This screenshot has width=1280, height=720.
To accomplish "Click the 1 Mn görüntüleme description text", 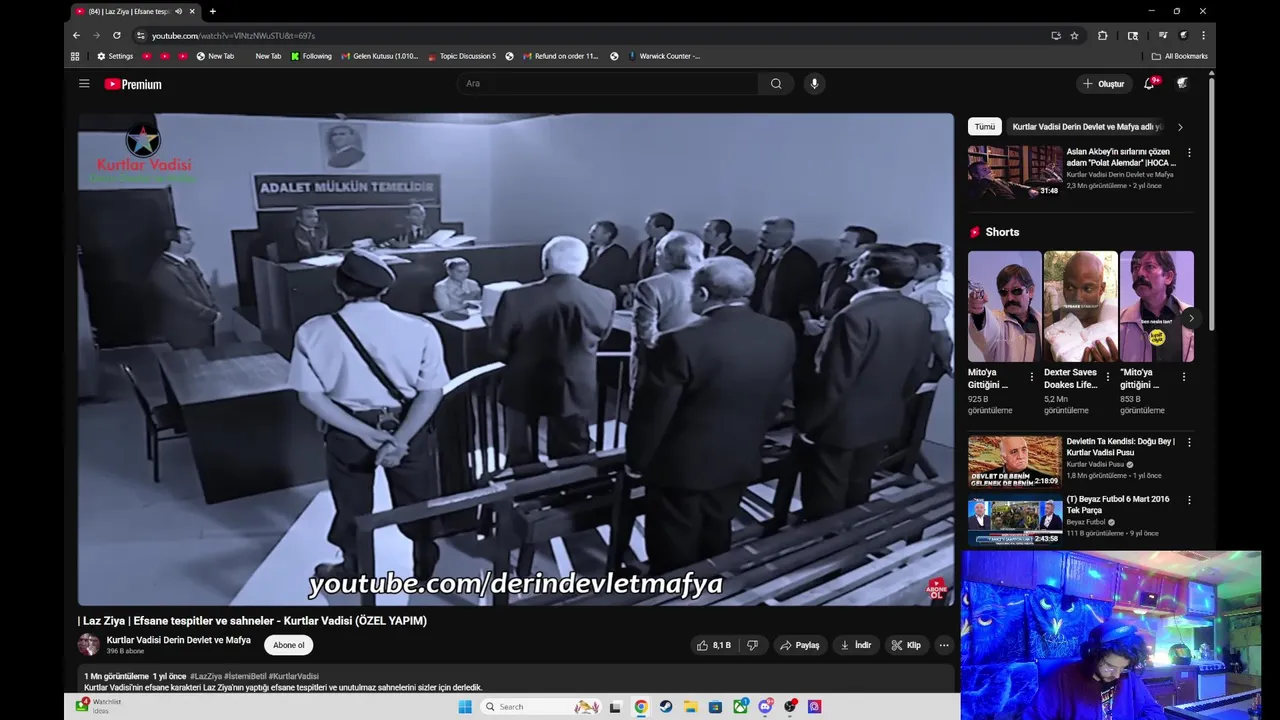I will point(116,676).
